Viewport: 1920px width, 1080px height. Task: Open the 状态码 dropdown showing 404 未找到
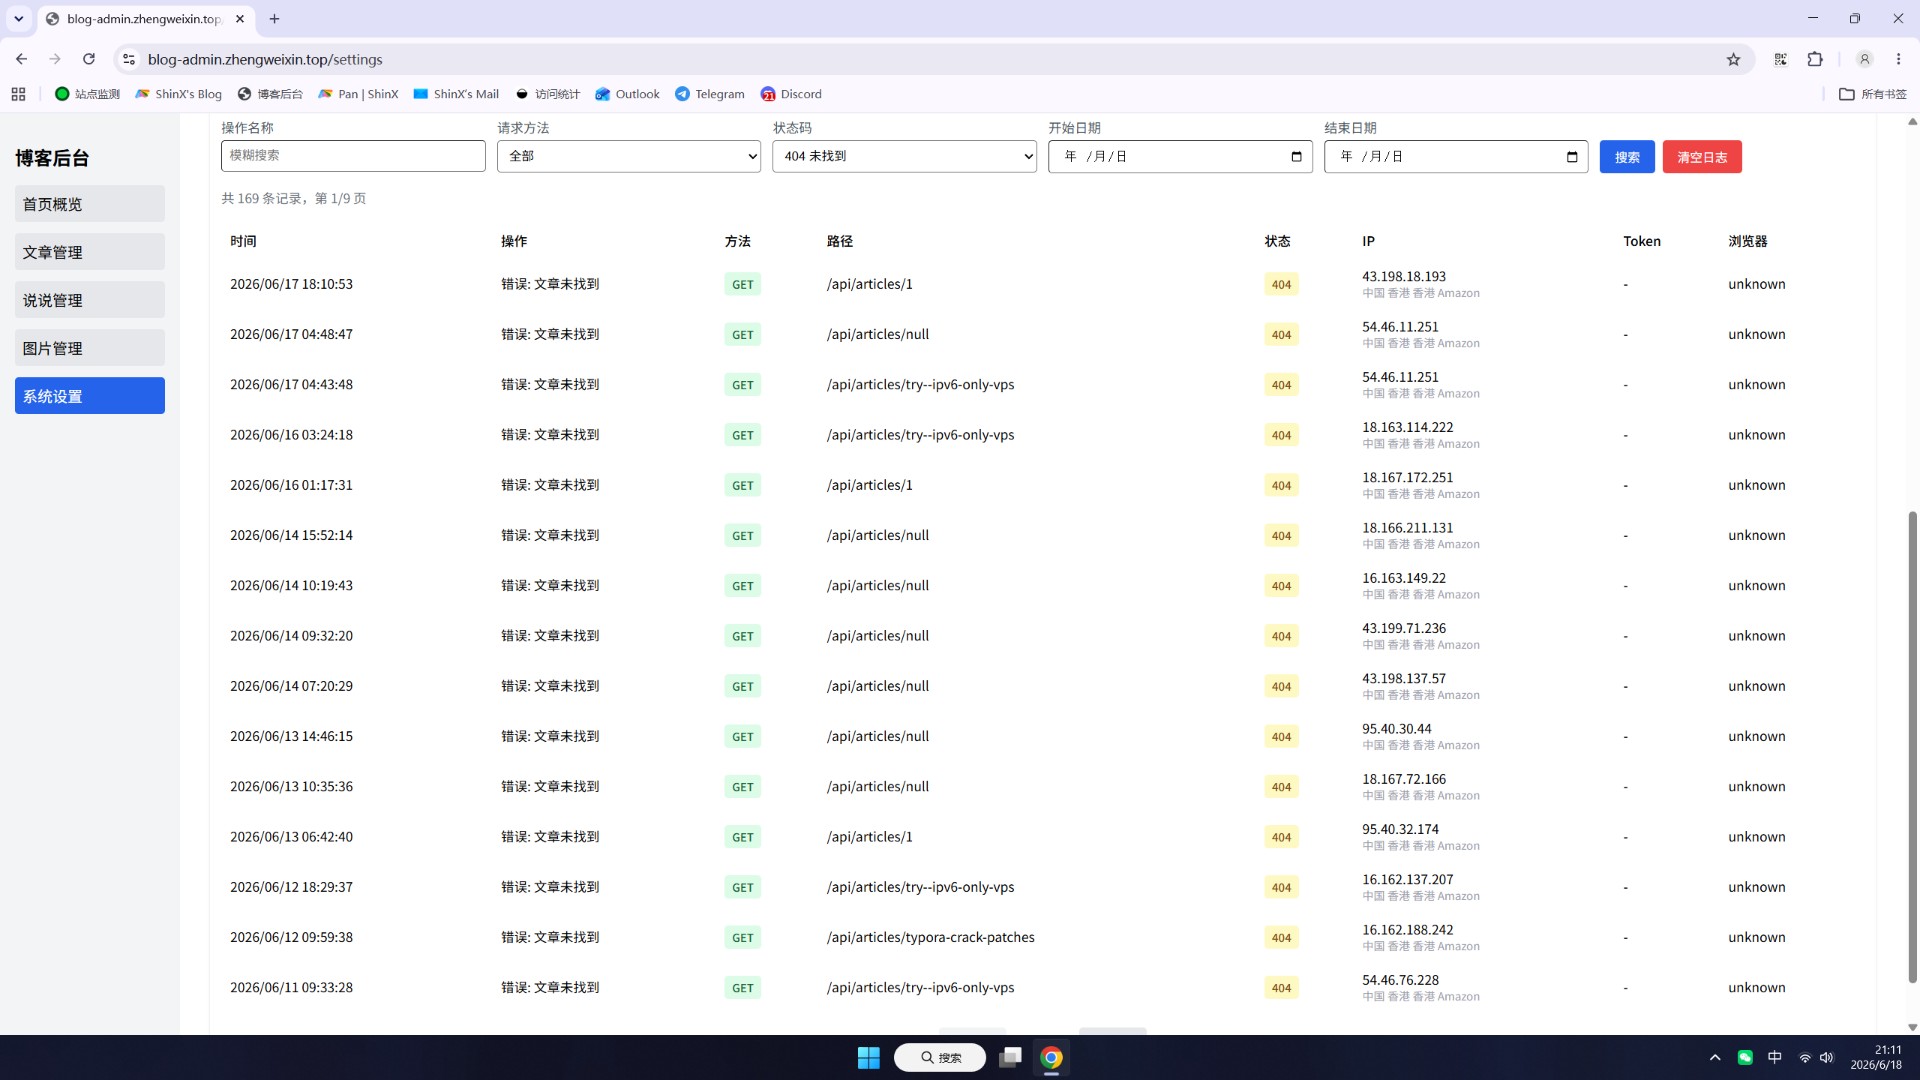coord(904,156)
